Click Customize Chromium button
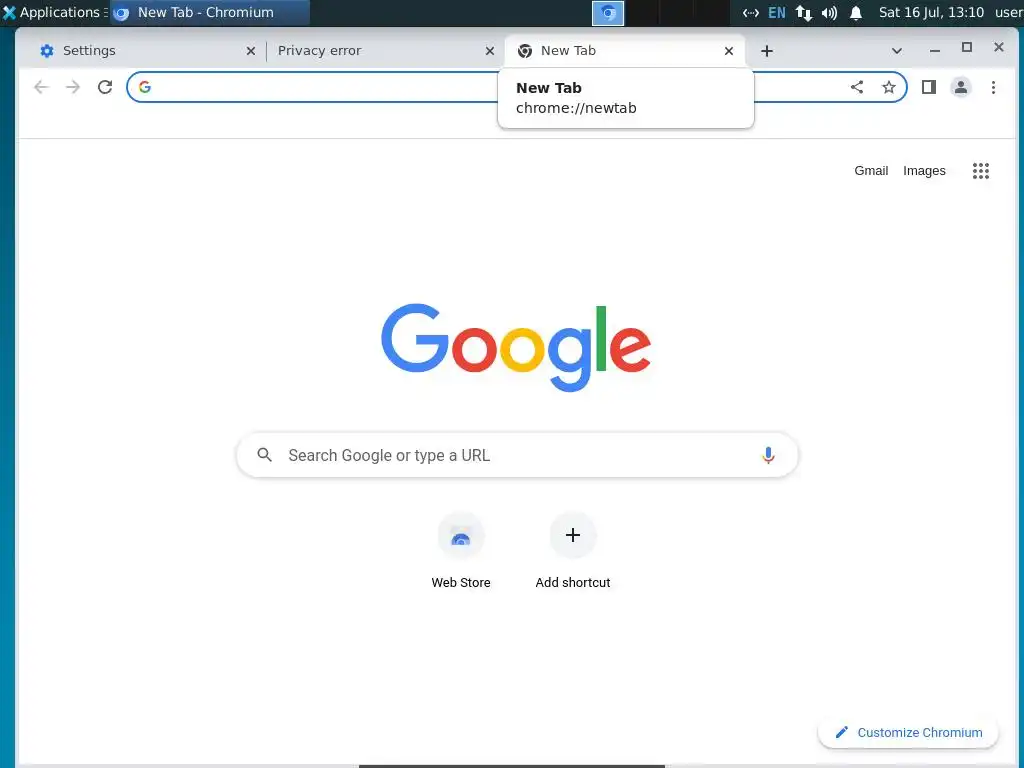The image size is (1024, 768). pos(908,733)
